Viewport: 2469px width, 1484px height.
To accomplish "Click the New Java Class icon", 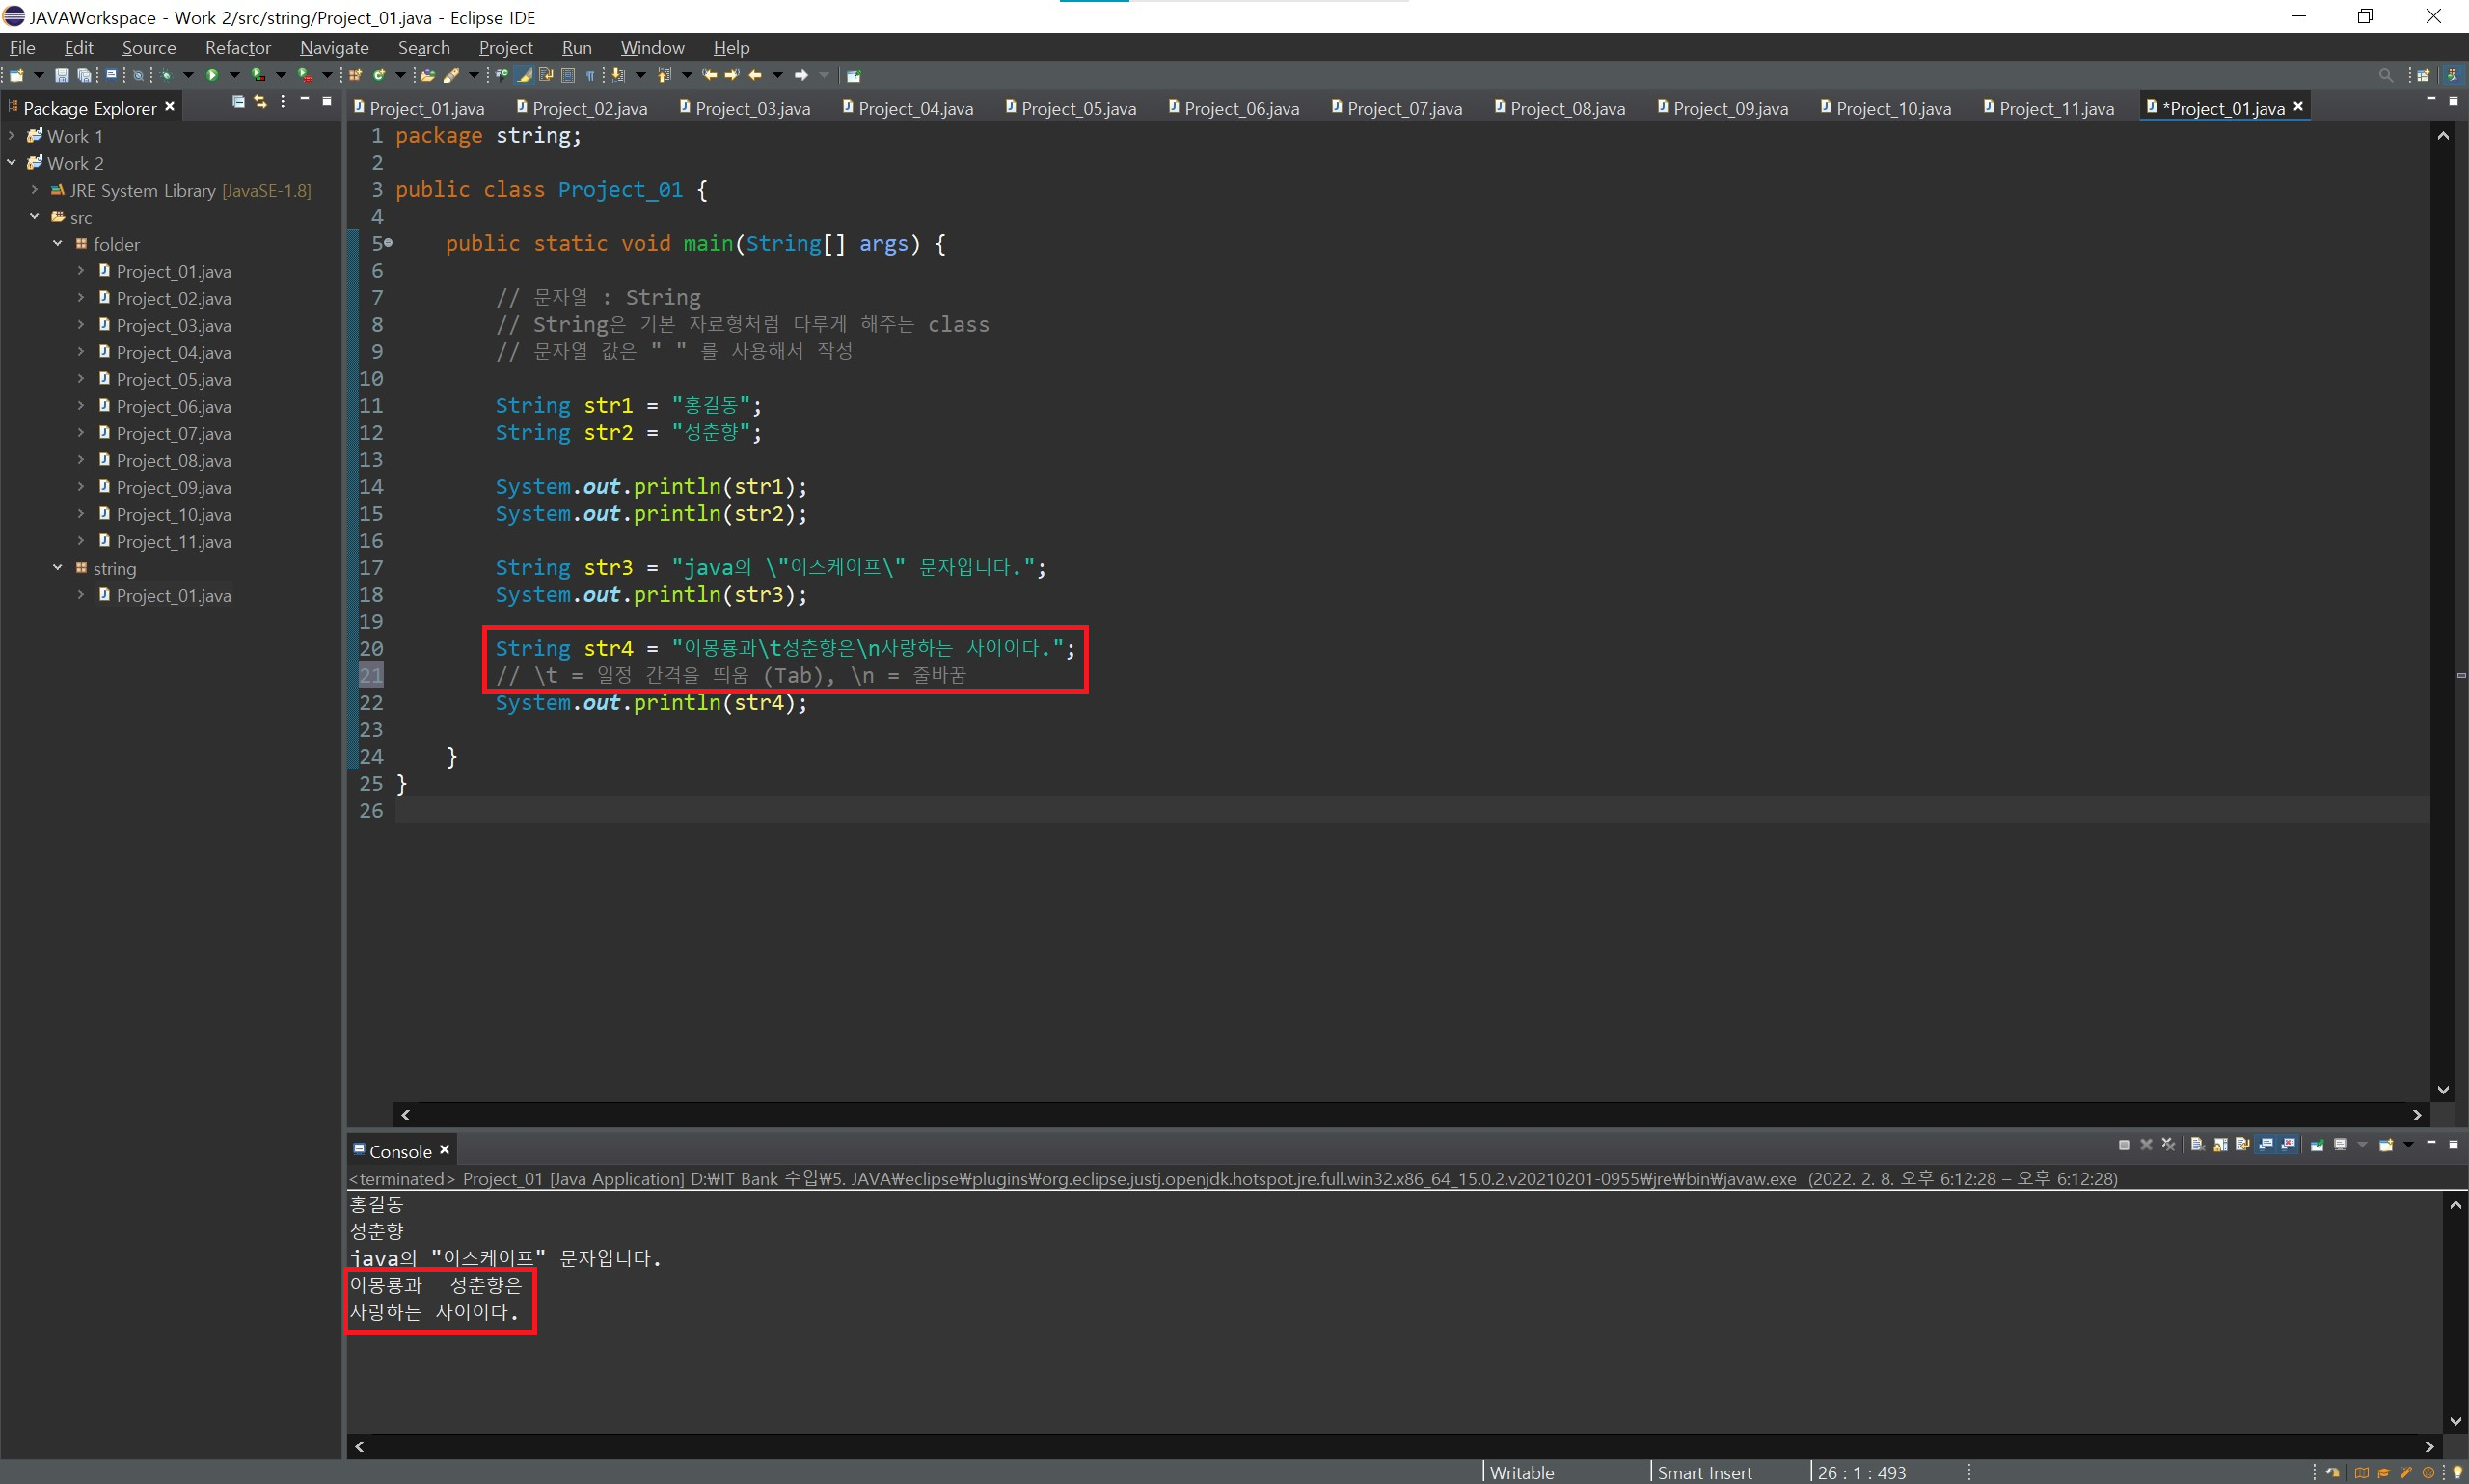I will 379,75.
